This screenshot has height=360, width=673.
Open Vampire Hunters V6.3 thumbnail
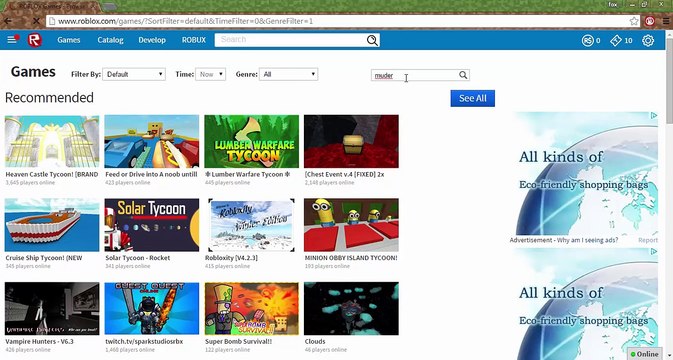pos(52,309)
